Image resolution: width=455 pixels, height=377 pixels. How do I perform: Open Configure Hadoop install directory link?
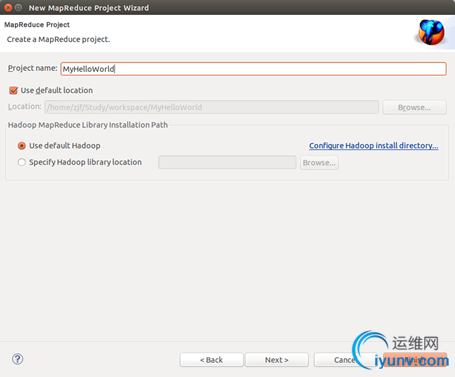(373, 146)
